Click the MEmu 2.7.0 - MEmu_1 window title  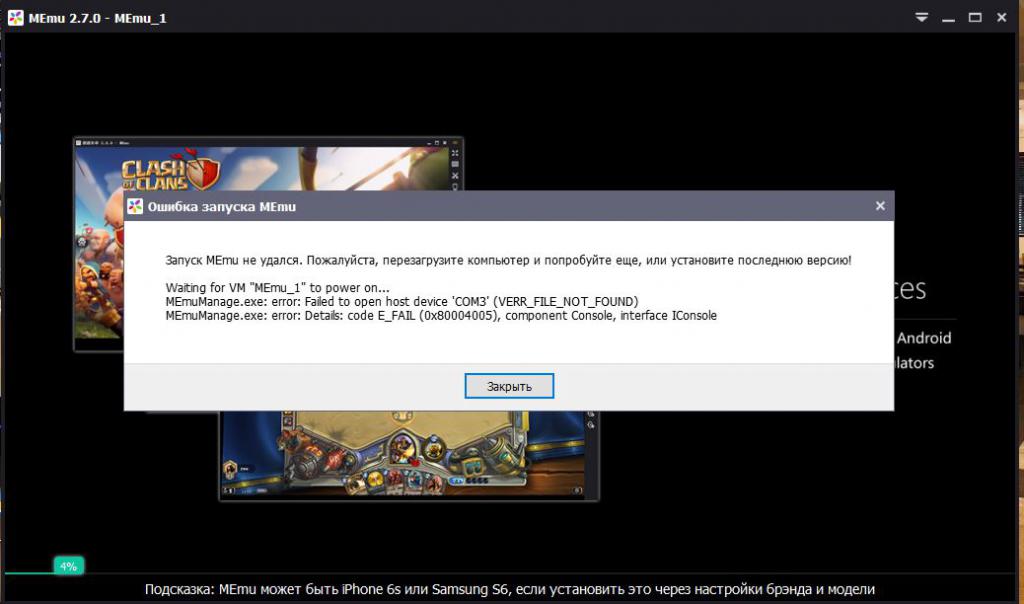coord(99,17)
